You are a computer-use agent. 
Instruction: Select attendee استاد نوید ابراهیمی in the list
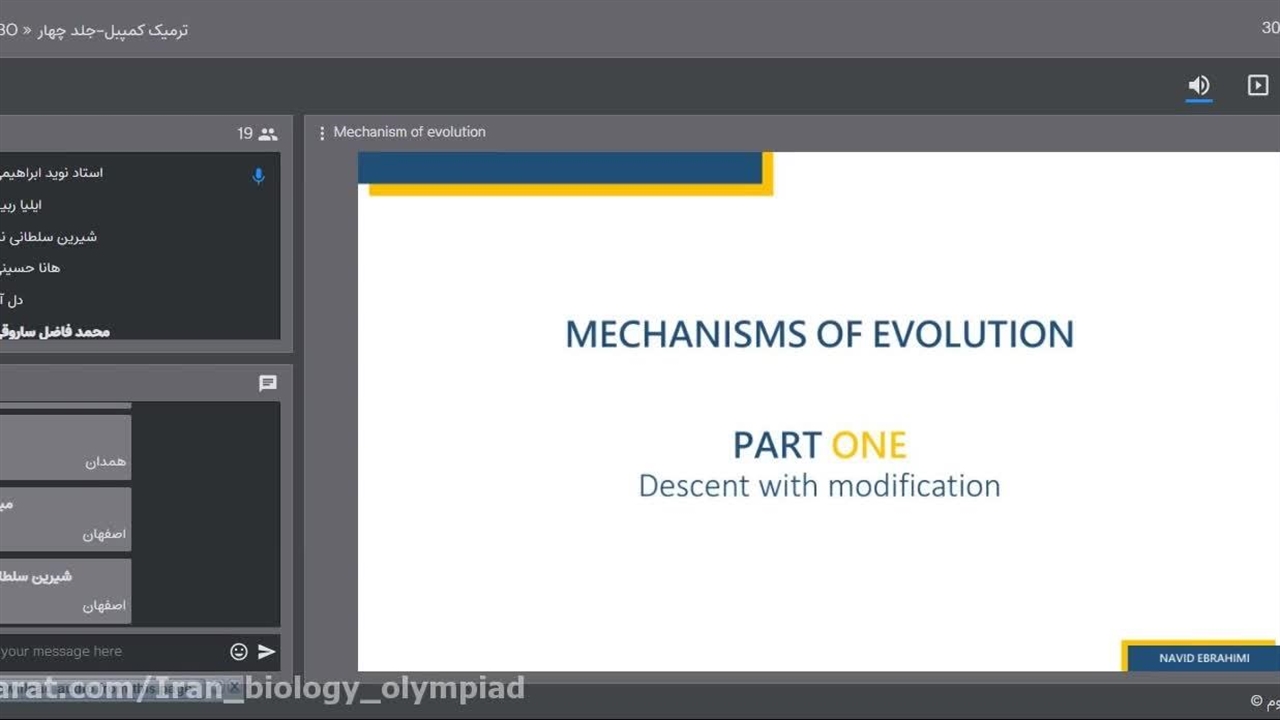pos(55,173)
